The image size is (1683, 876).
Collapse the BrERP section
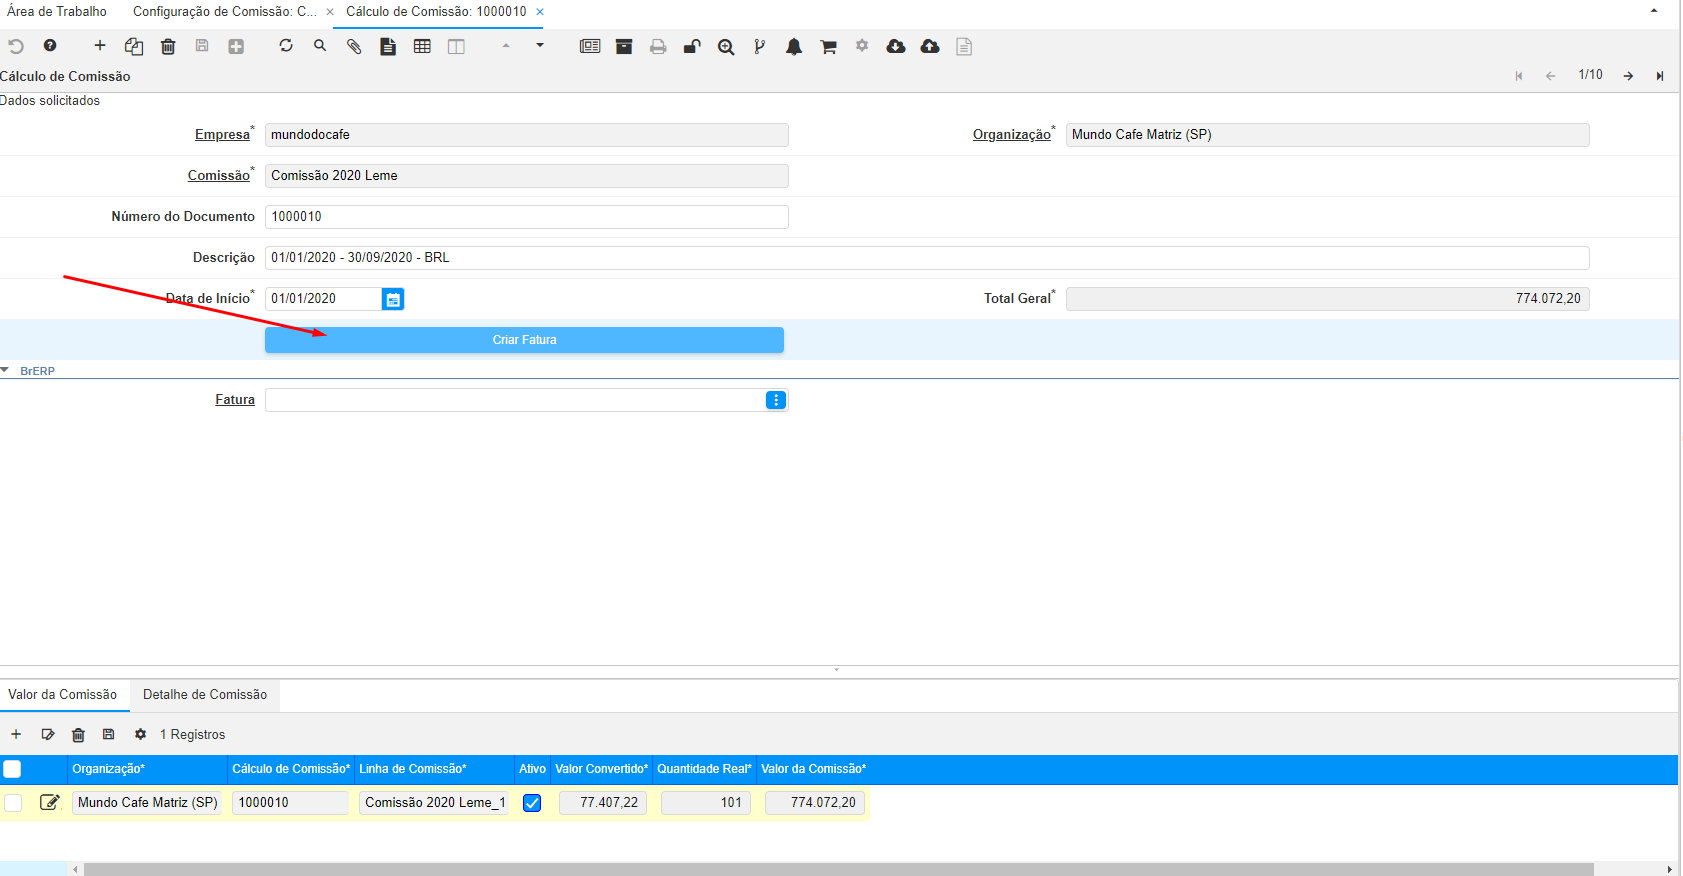click(6, 371)
